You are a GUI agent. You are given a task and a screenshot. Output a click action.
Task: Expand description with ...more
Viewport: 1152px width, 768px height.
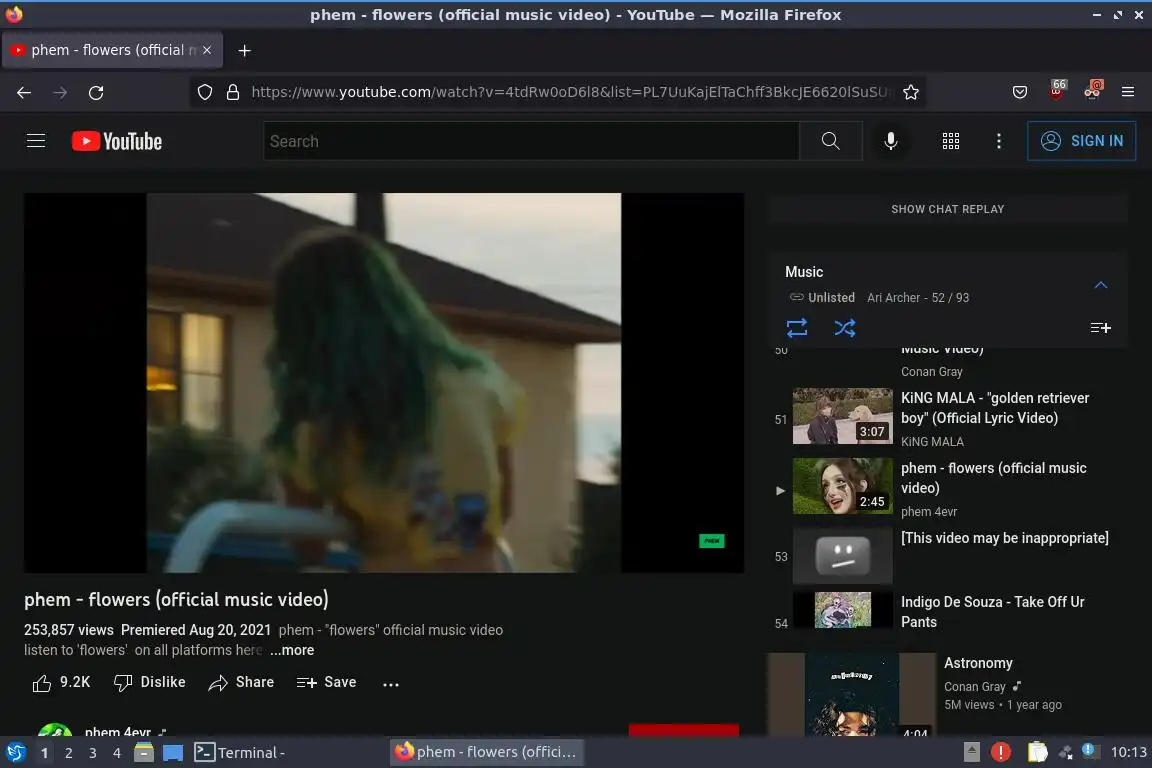pyautogui.click(x=292, y=650)
